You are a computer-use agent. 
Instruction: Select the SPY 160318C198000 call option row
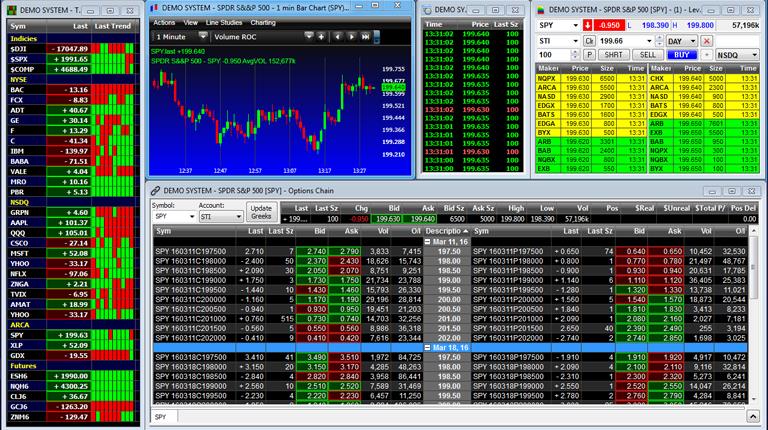click(x=288, y=367)
